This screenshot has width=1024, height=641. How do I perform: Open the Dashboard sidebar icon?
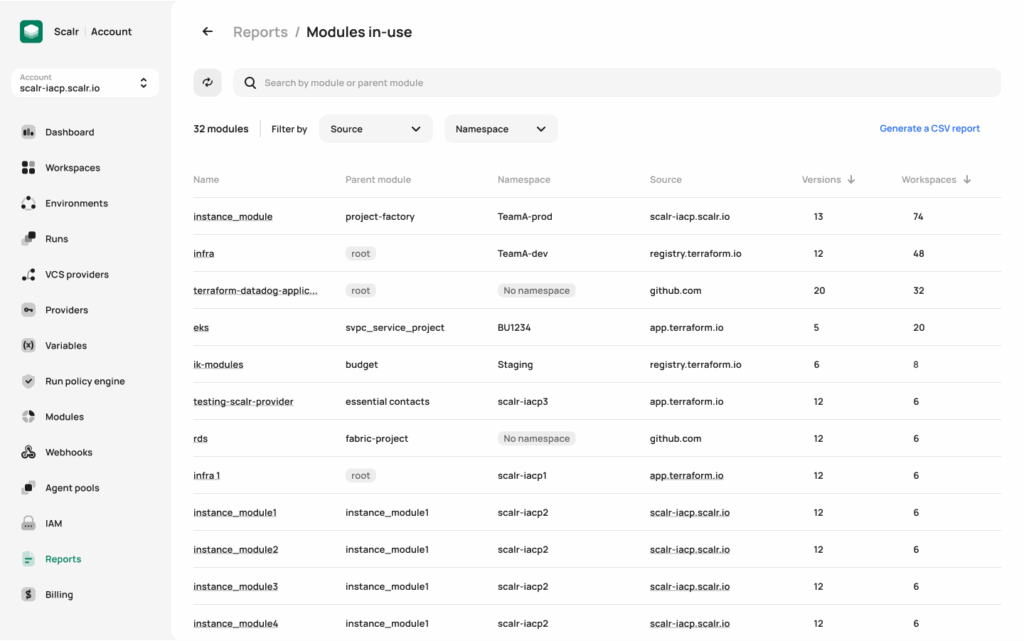(x=28, y=132)
